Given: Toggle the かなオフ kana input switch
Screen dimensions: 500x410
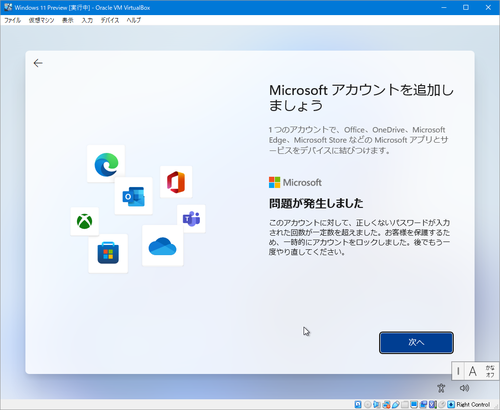Looking at the screenshot, I should [490, 371].
